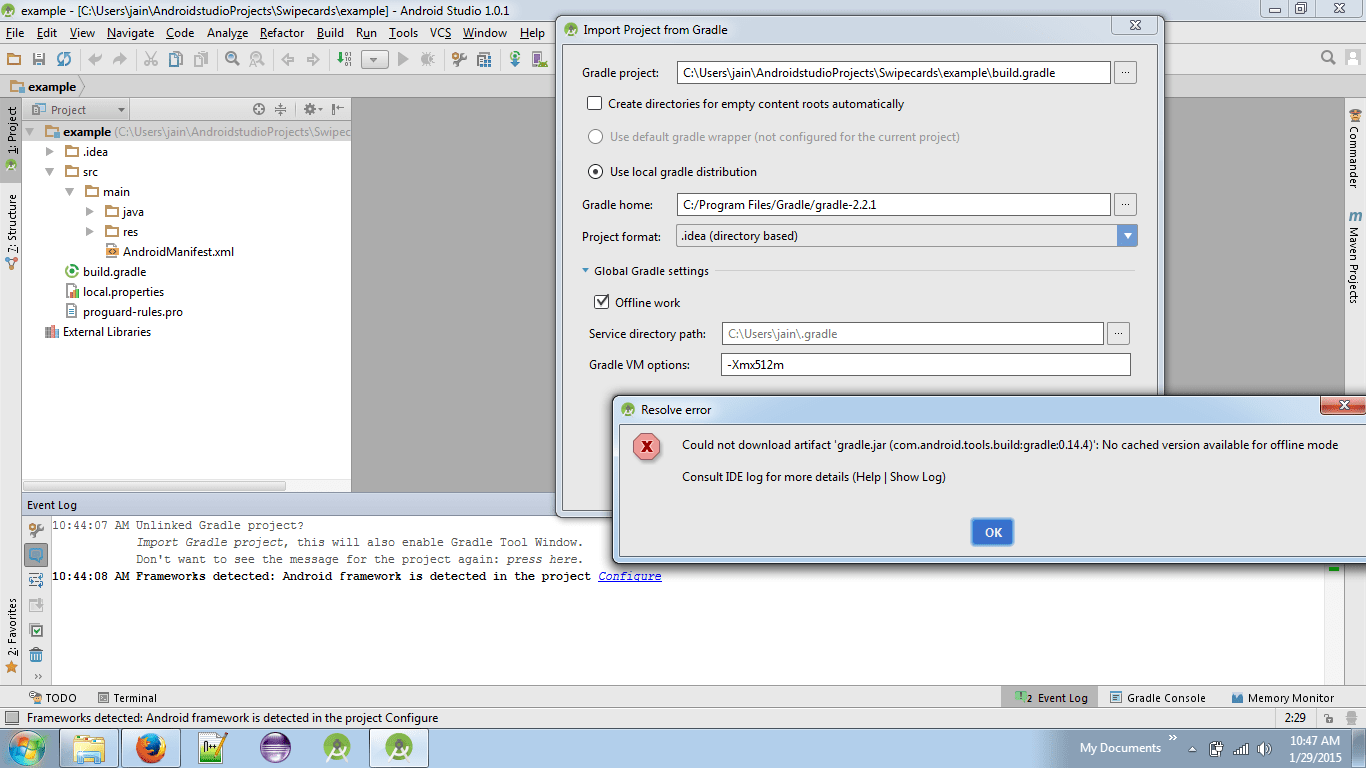Select build.gradle in project tree

[x=105, y=272]
